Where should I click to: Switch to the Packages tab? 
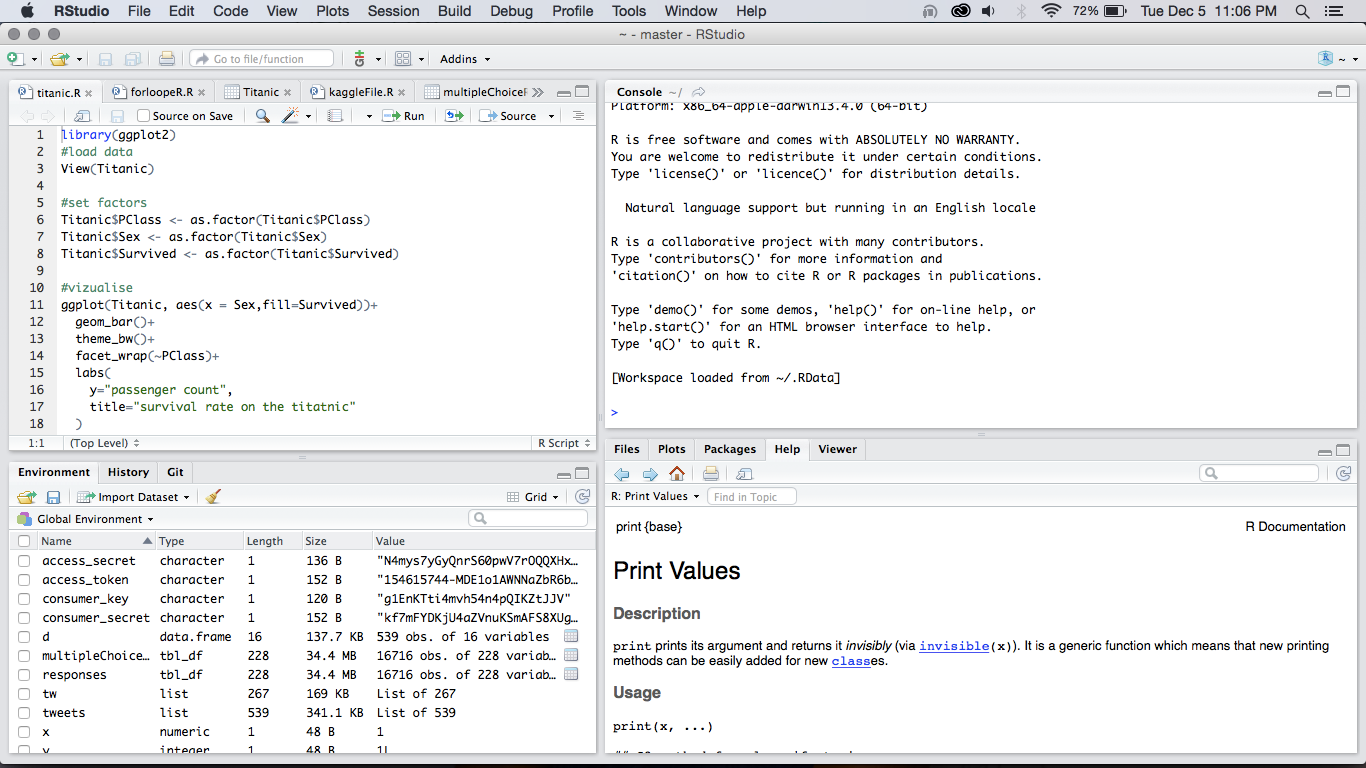tap(729, 449)
